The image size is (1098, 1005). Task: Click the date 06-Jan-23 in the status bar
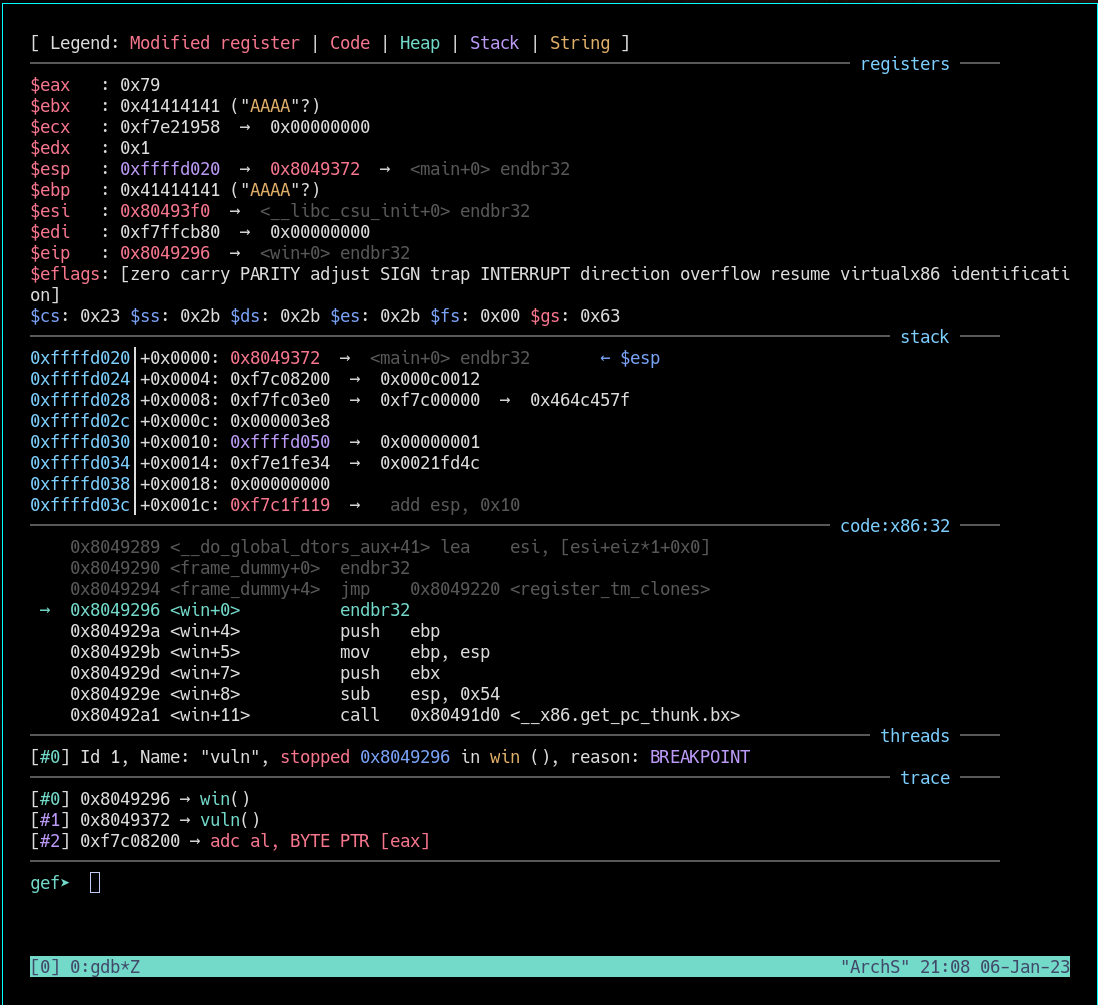(x=1024, y=966)
